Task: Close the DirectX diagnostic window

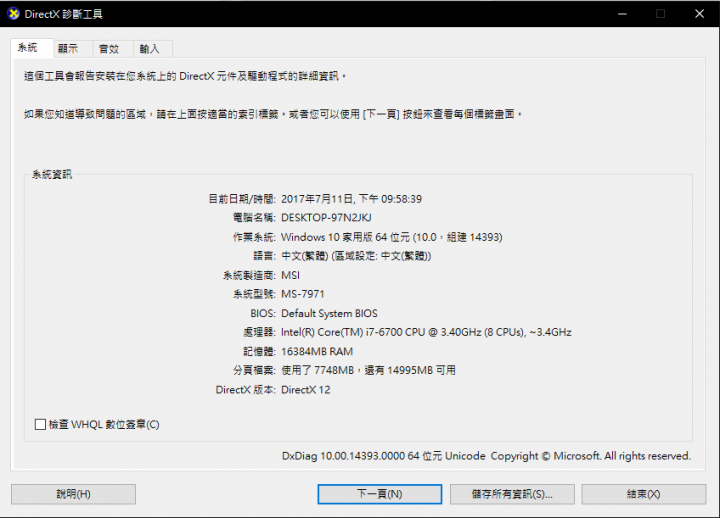Action: coord(699,14)
